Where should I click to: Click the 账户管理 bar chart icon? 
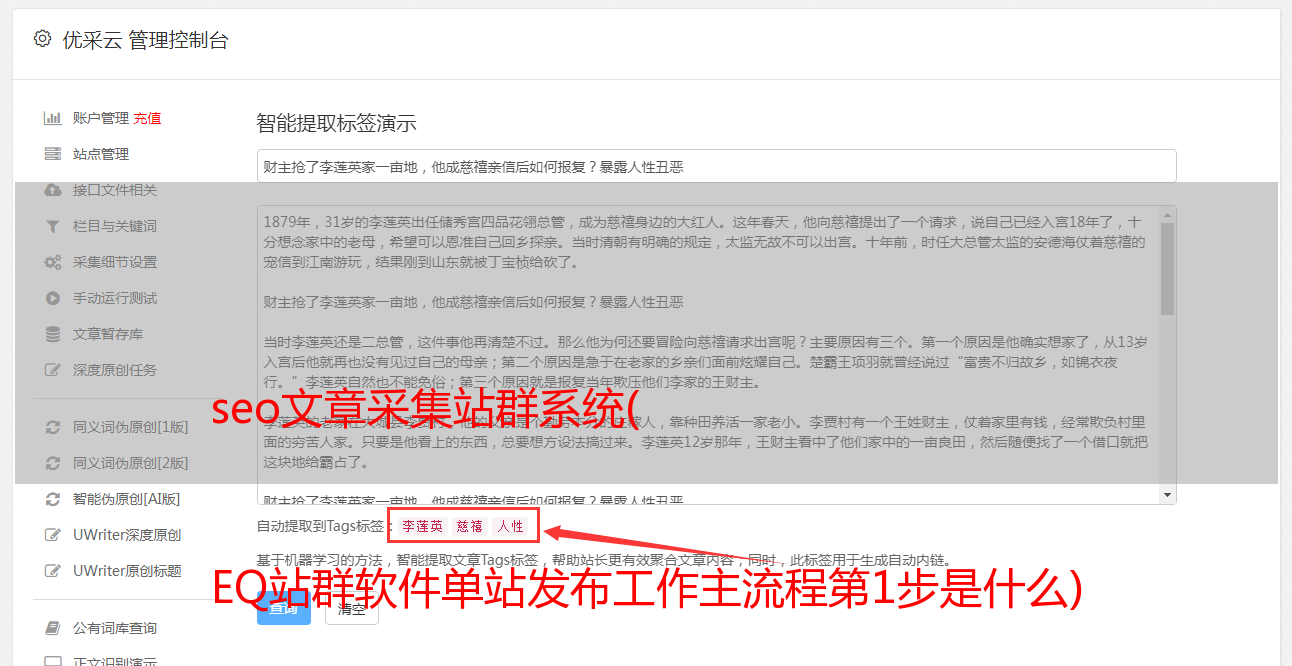click(53, 118)
